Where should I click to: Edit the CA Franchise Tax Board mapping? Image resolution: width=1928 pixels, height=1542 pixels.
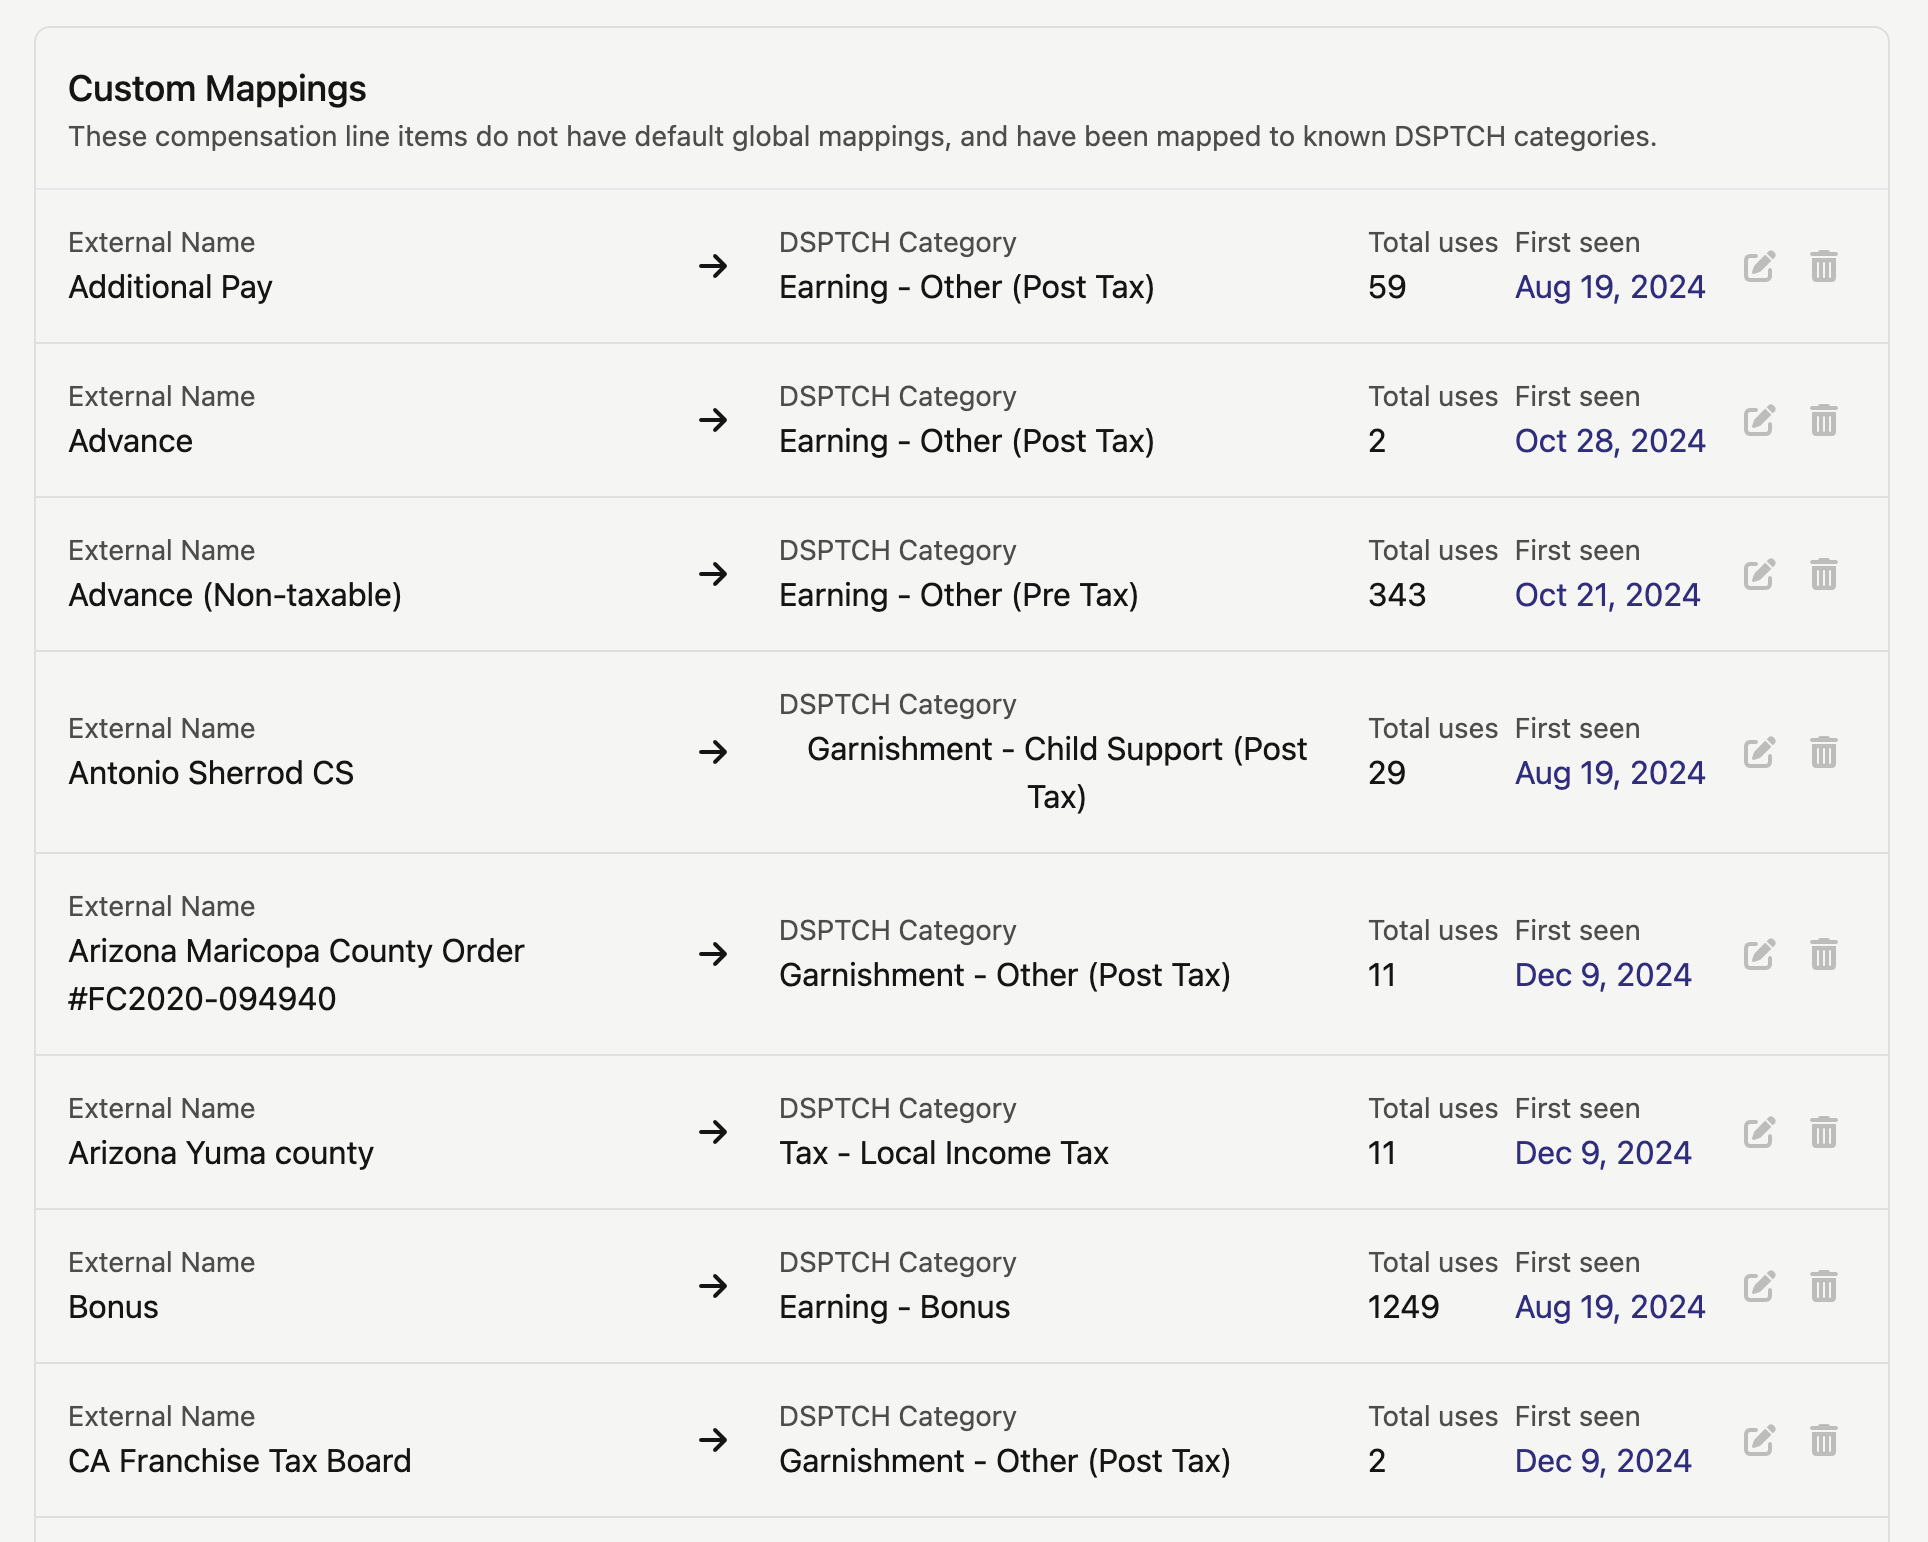tap(1759, 1440)
